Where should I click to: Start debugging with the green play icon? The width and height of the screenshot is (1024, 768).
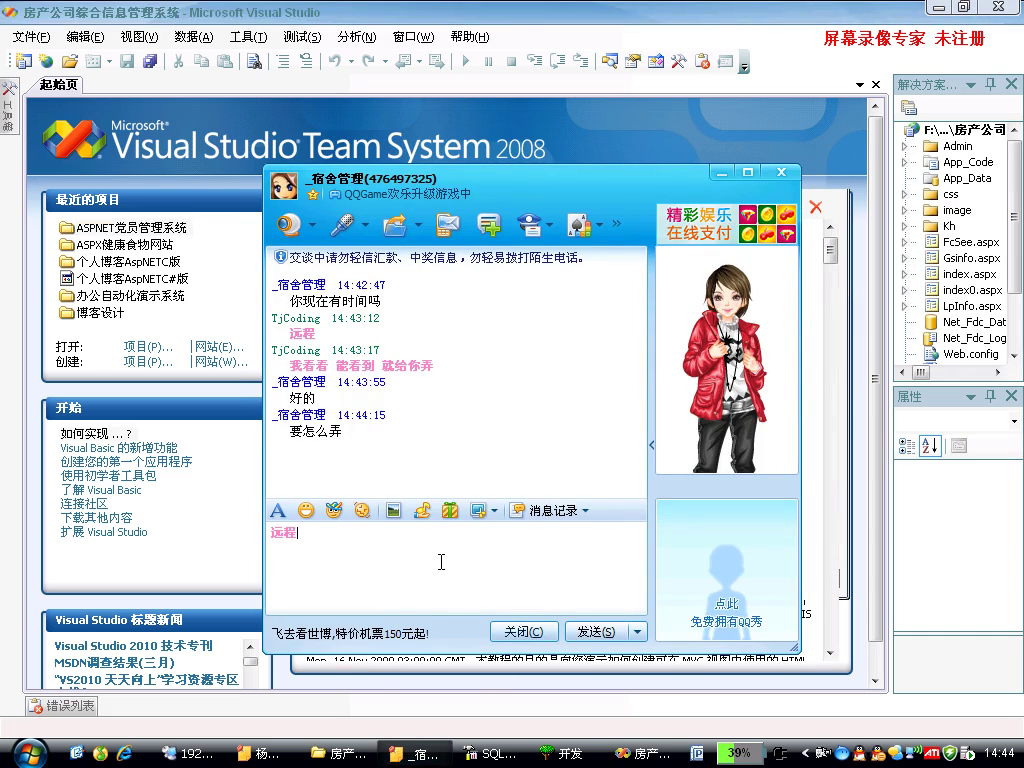point(466,61)
